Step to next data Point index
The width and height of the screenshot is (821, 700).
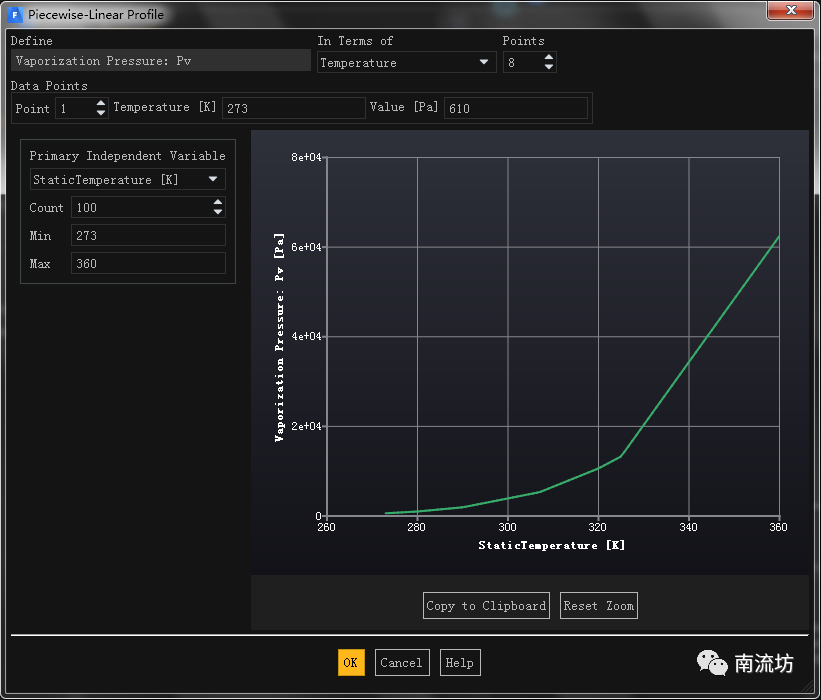[101, 103]
